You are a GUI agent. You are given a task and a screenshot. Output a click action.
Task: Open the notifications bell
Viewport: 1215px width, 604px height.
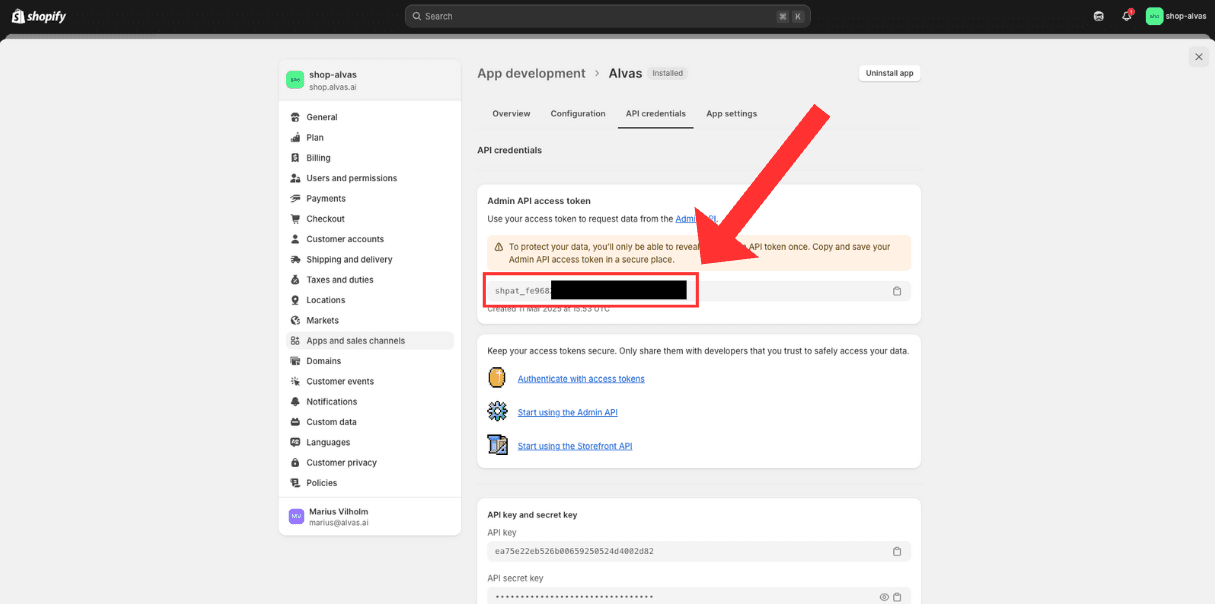coord(1127,16)
